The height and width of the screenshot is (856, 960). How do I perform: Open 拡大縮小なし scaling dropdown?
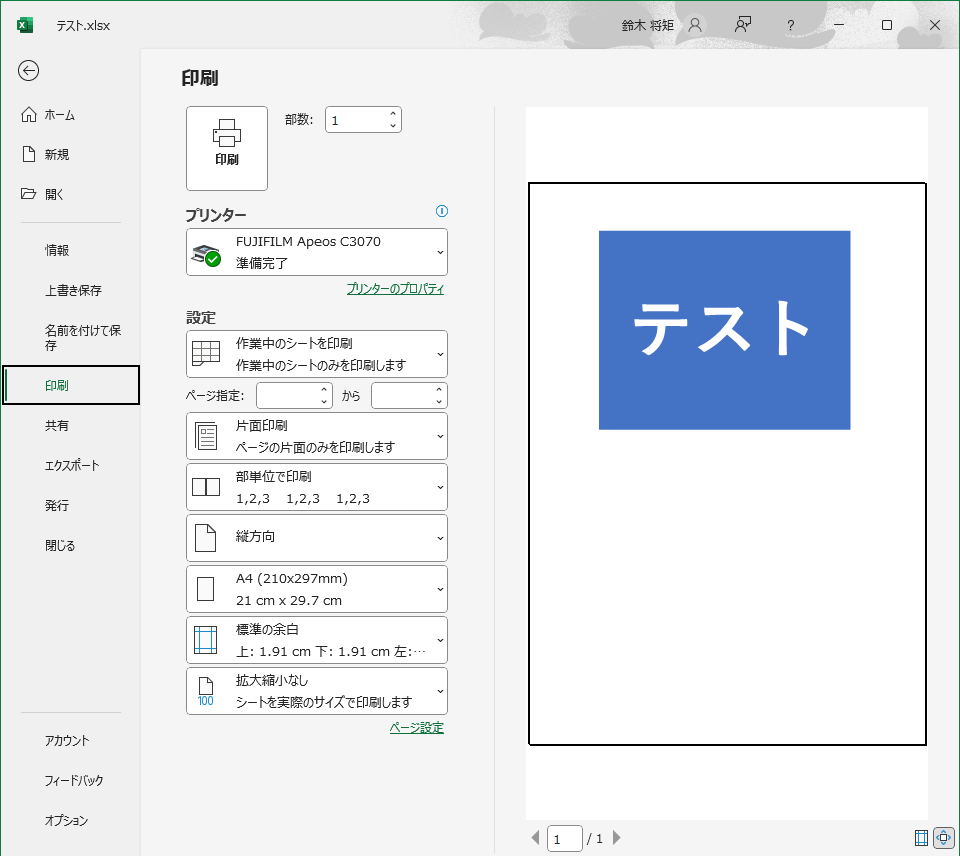point(317,691)
